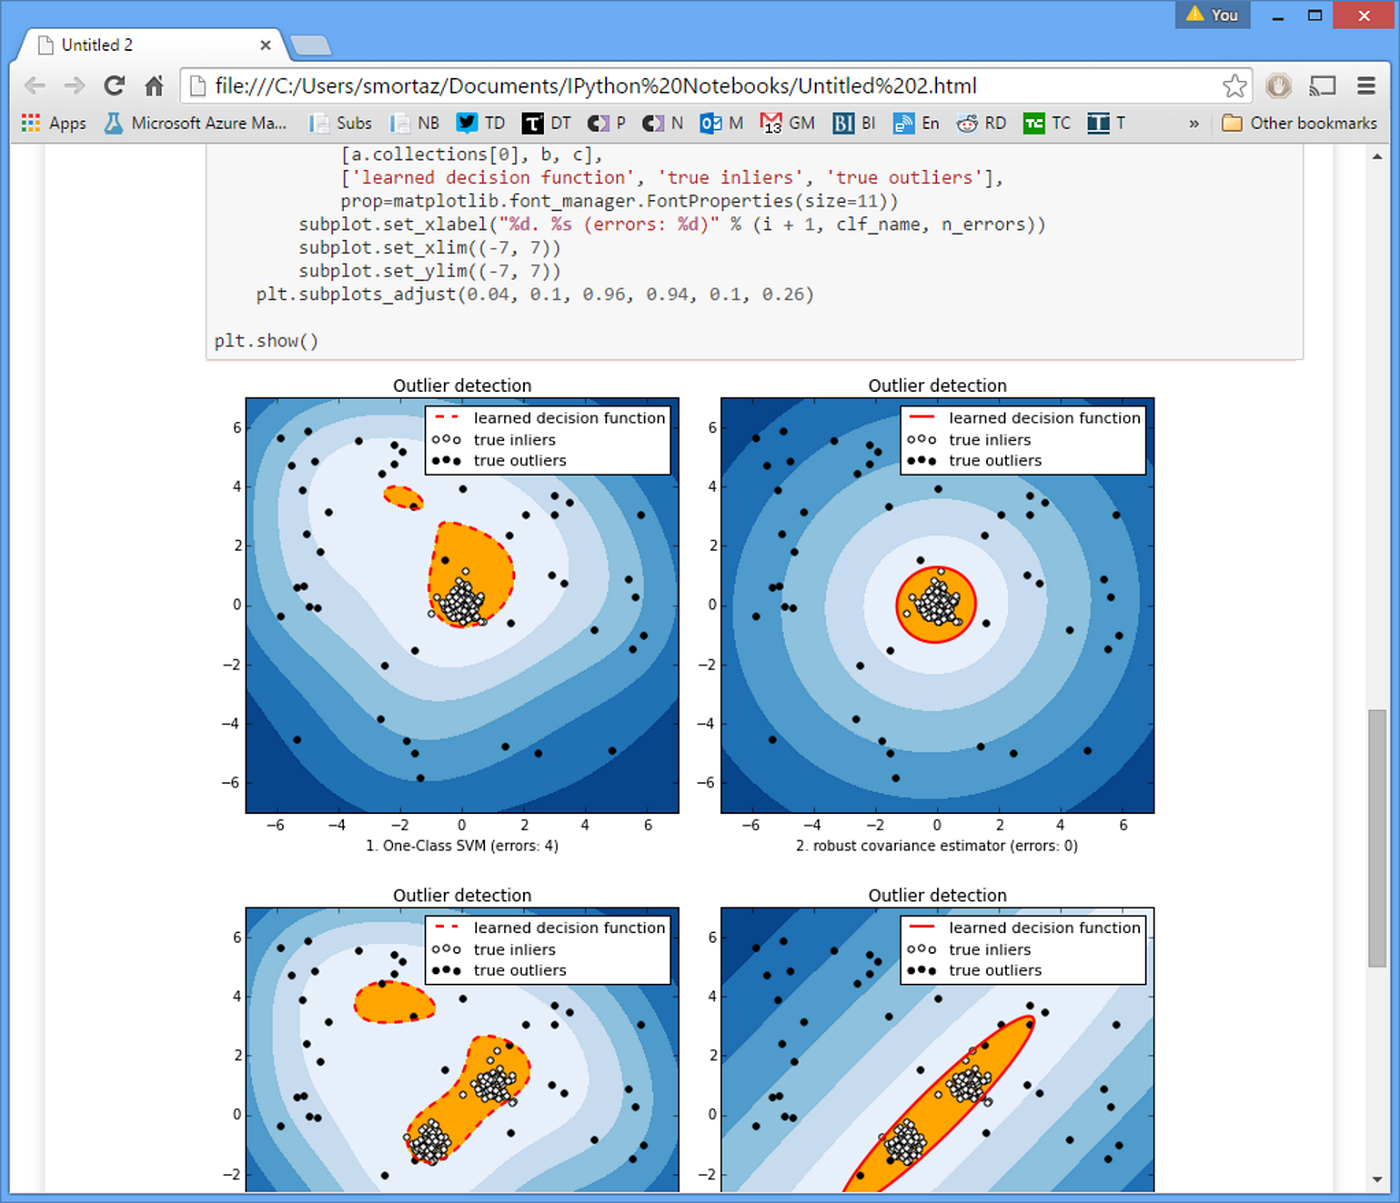Open the Outlook M bookmark
This screenshot has height=1203, width=1400.
coord(721,122)
